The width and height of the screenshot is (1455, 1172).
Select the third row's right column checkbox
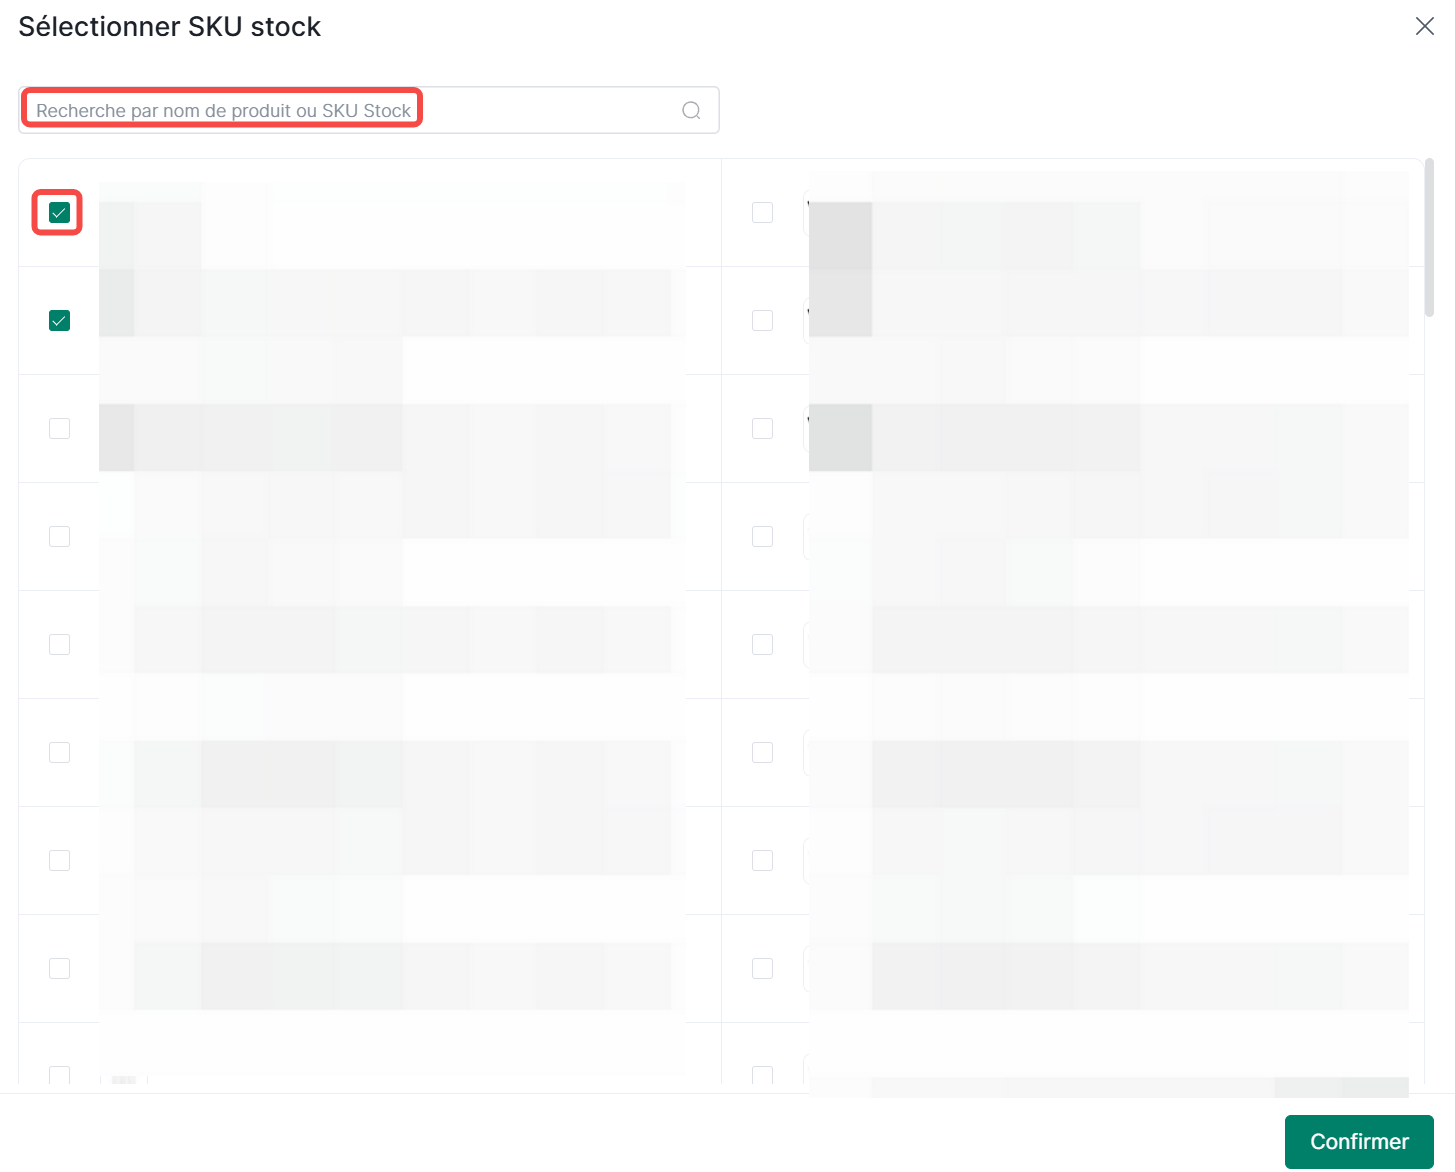[763, 429]
